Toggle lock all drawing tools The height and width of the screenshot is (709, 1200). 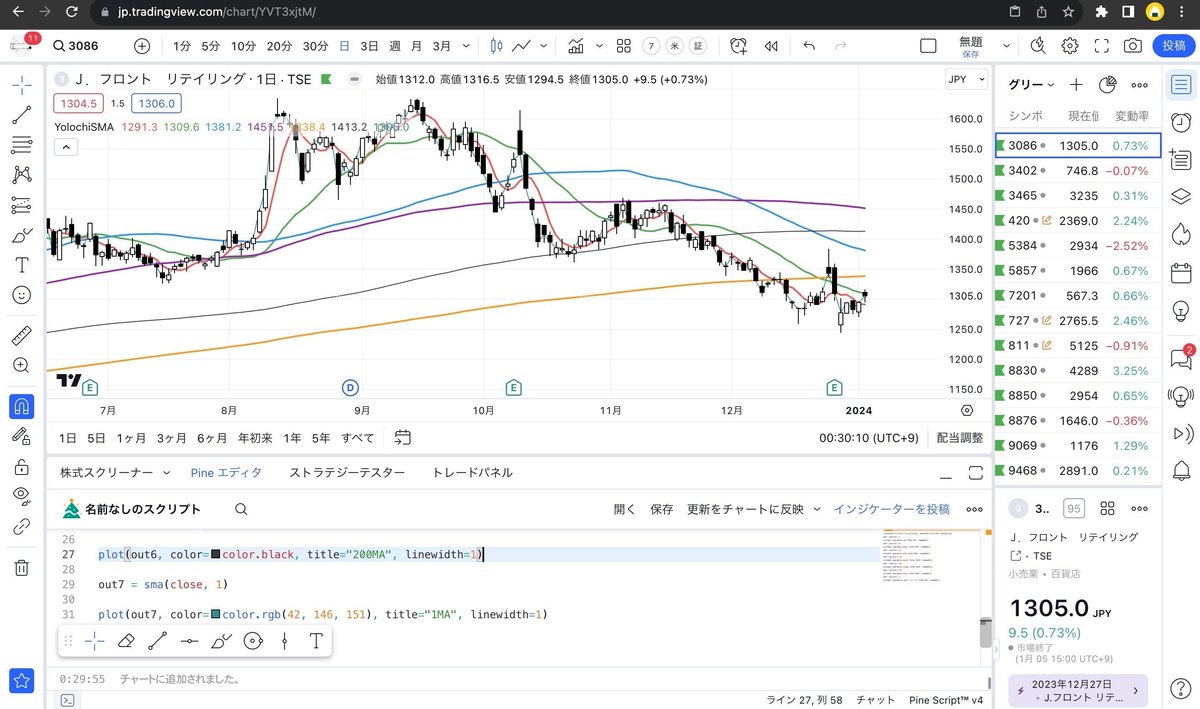(21, 466)
